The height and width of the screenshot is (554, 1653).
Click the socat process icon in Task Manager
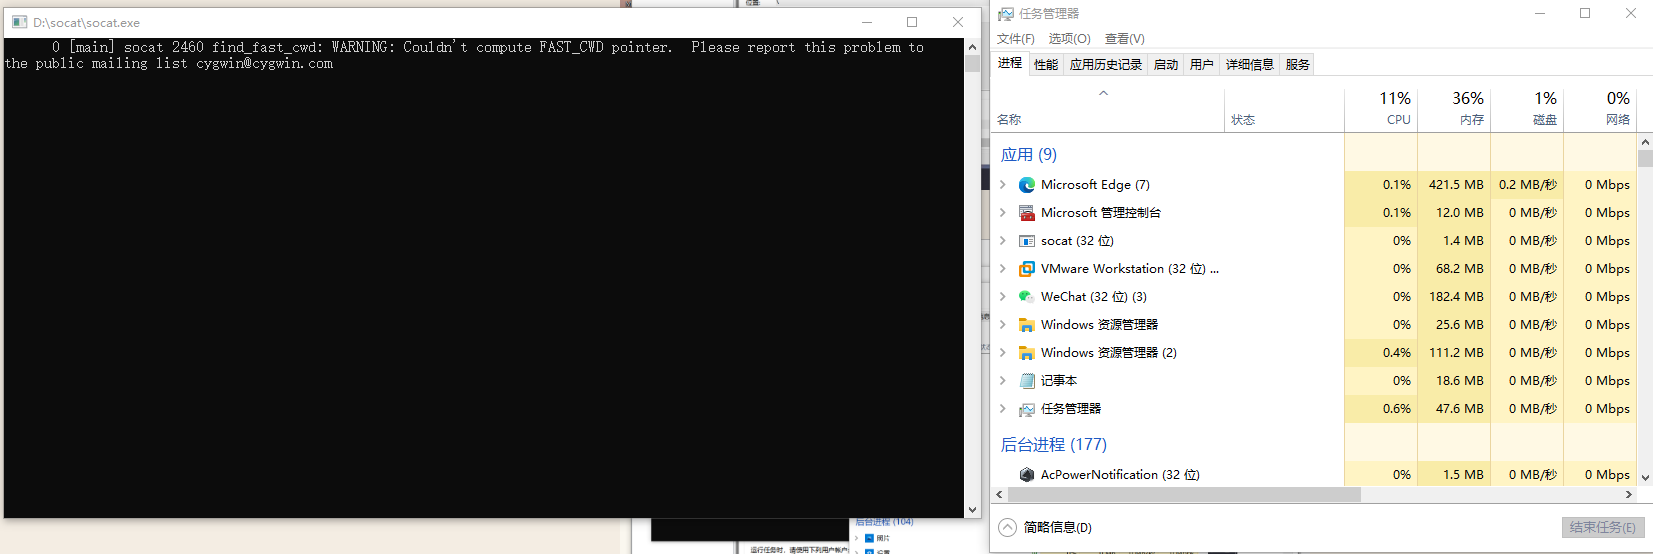tap(1026, 241)
